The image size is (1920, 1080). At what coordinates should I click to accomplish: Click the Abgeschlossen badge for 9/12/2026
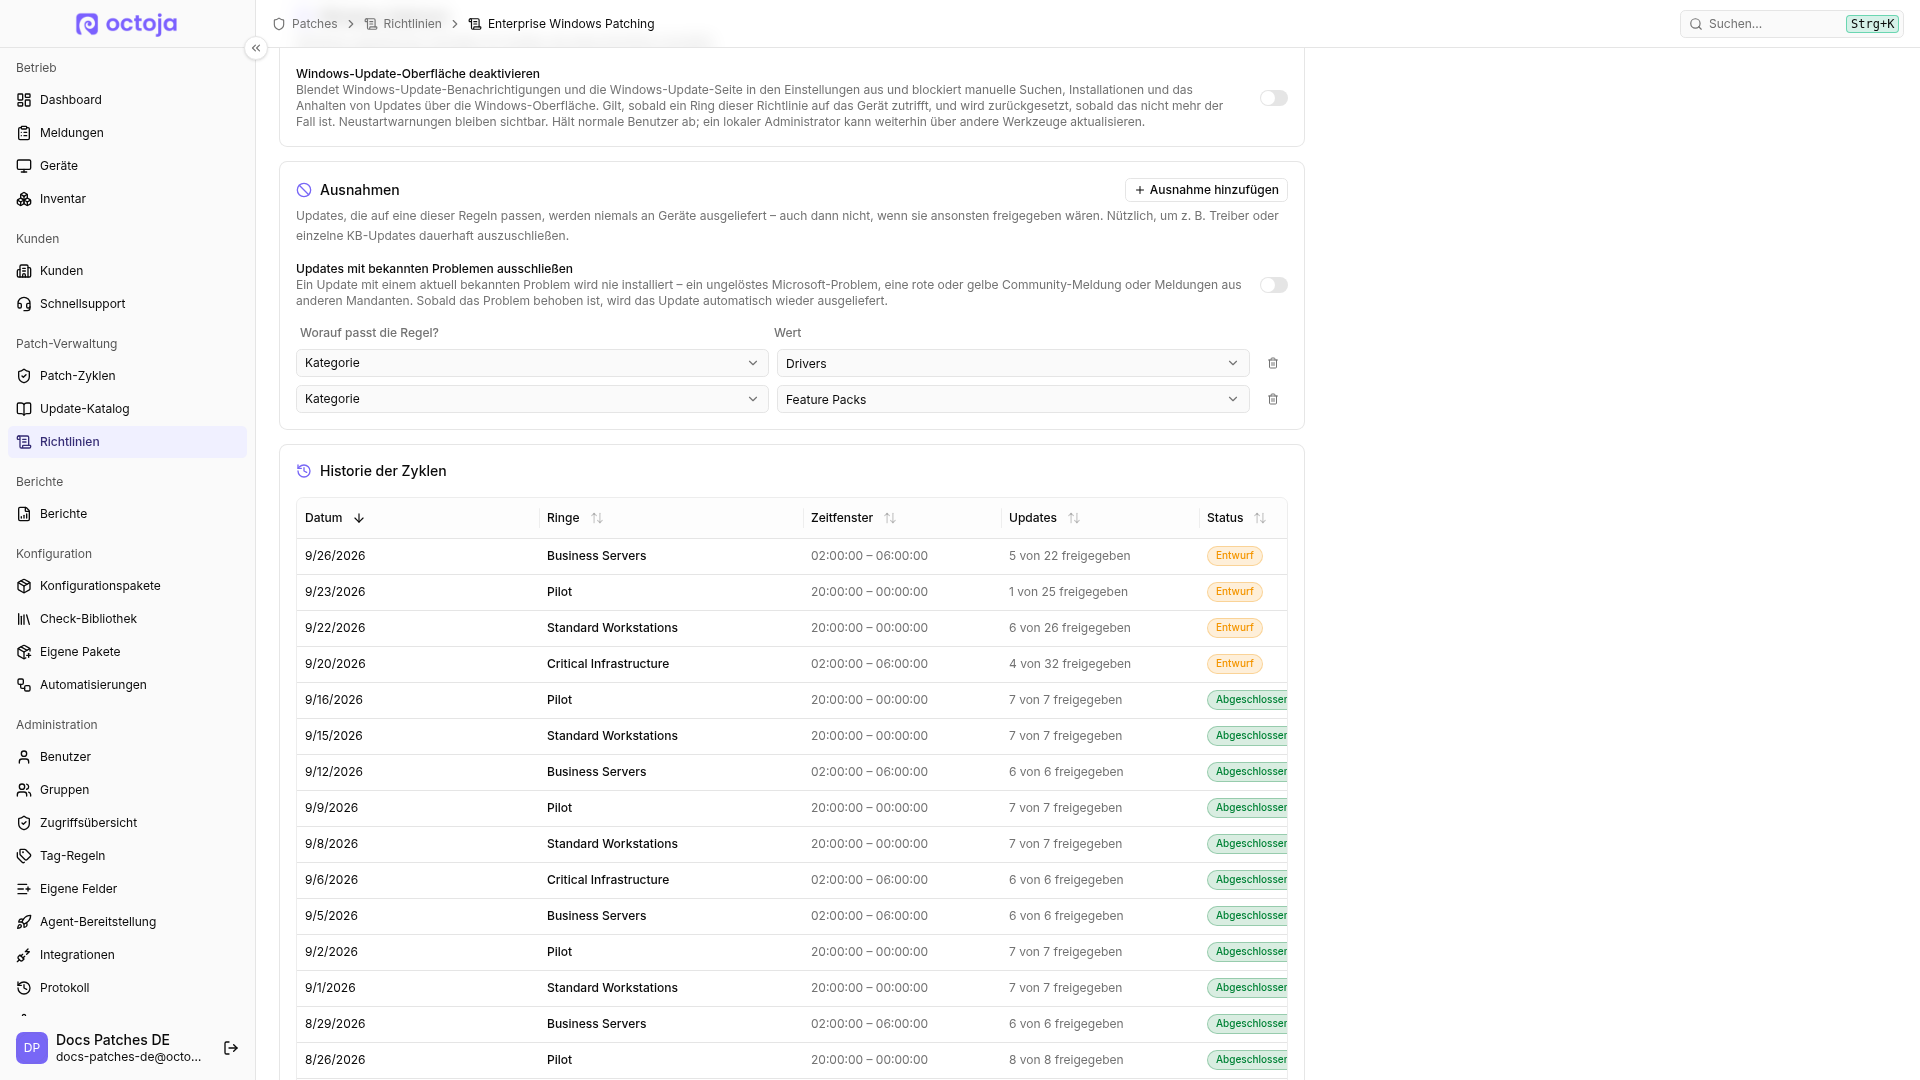click(x=1247, y=772)
